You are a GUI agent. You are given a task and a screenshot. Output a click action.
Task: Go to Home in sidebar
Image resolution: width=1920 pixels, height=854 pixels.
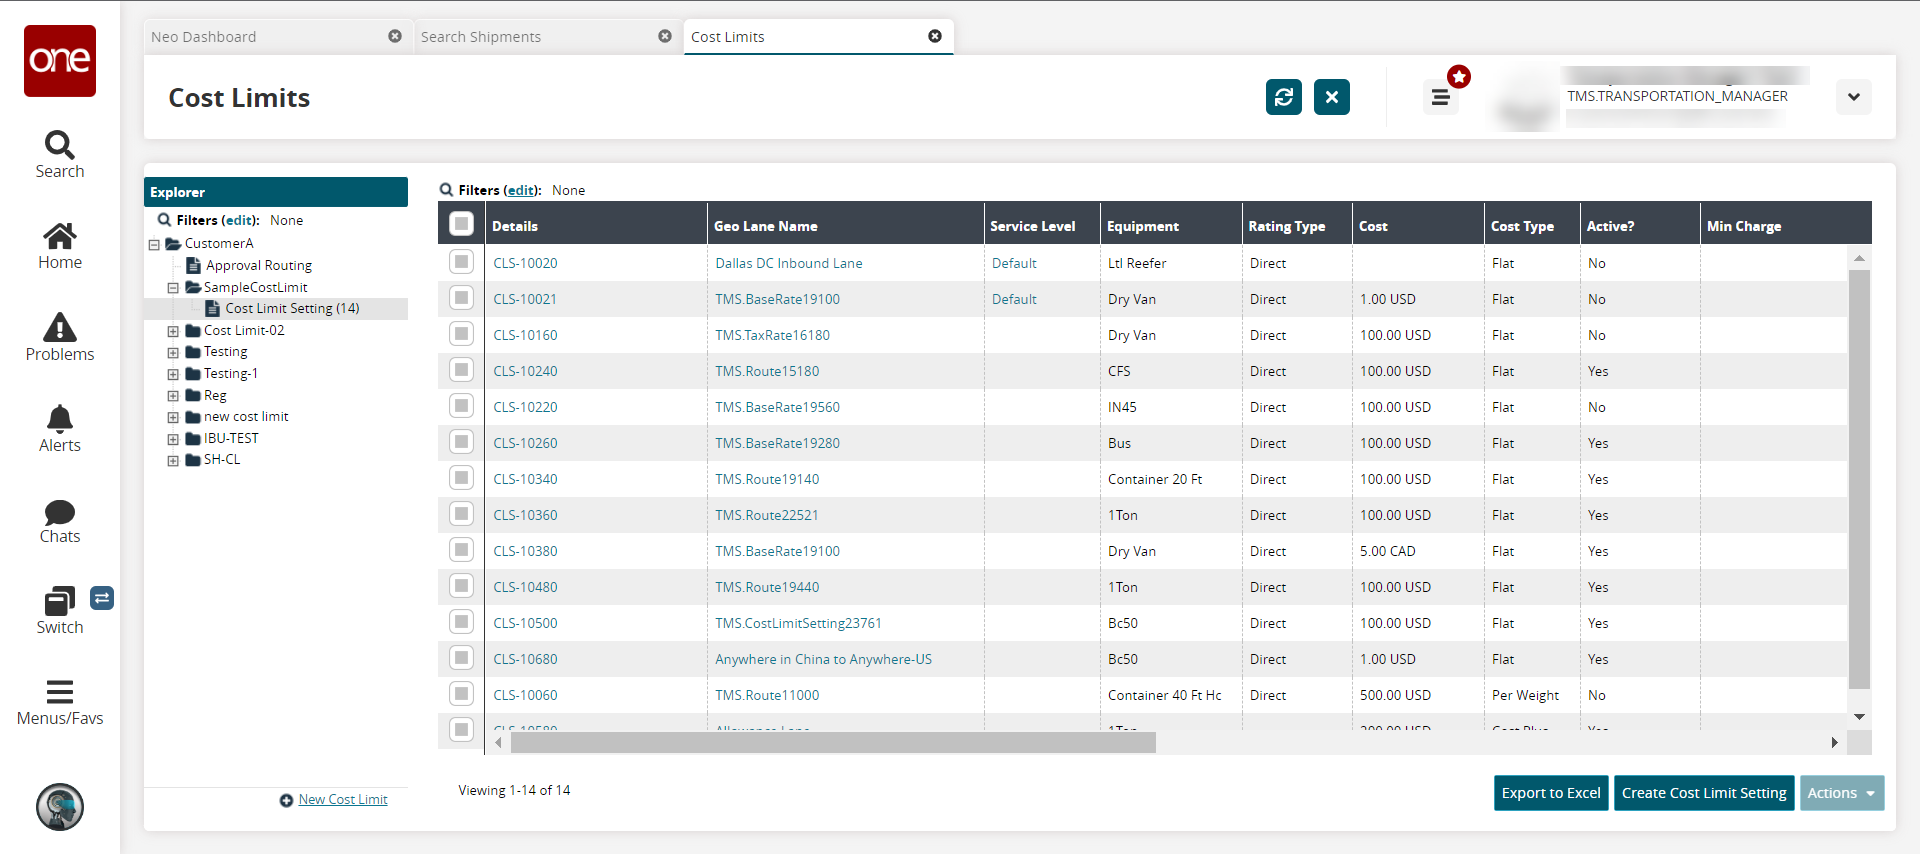tap(60, 246)
